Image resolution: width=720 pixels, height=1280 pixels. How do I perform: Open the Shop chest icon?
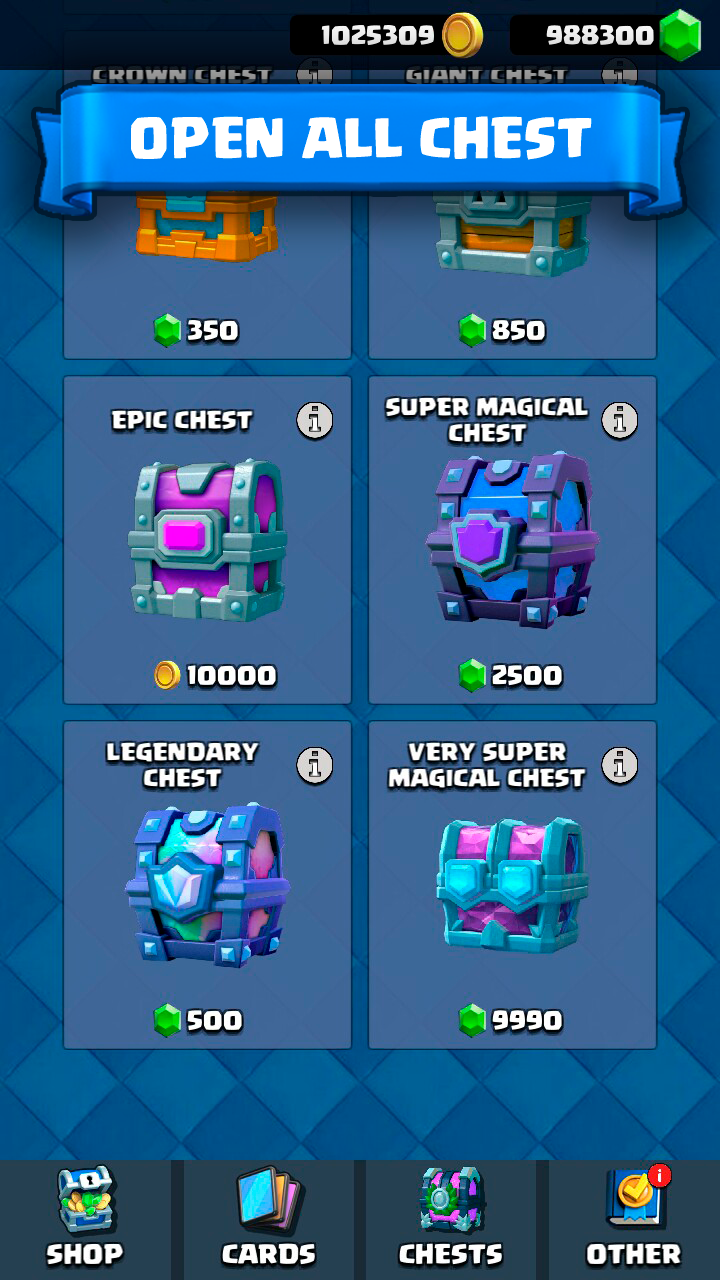tap(86, 1198)
